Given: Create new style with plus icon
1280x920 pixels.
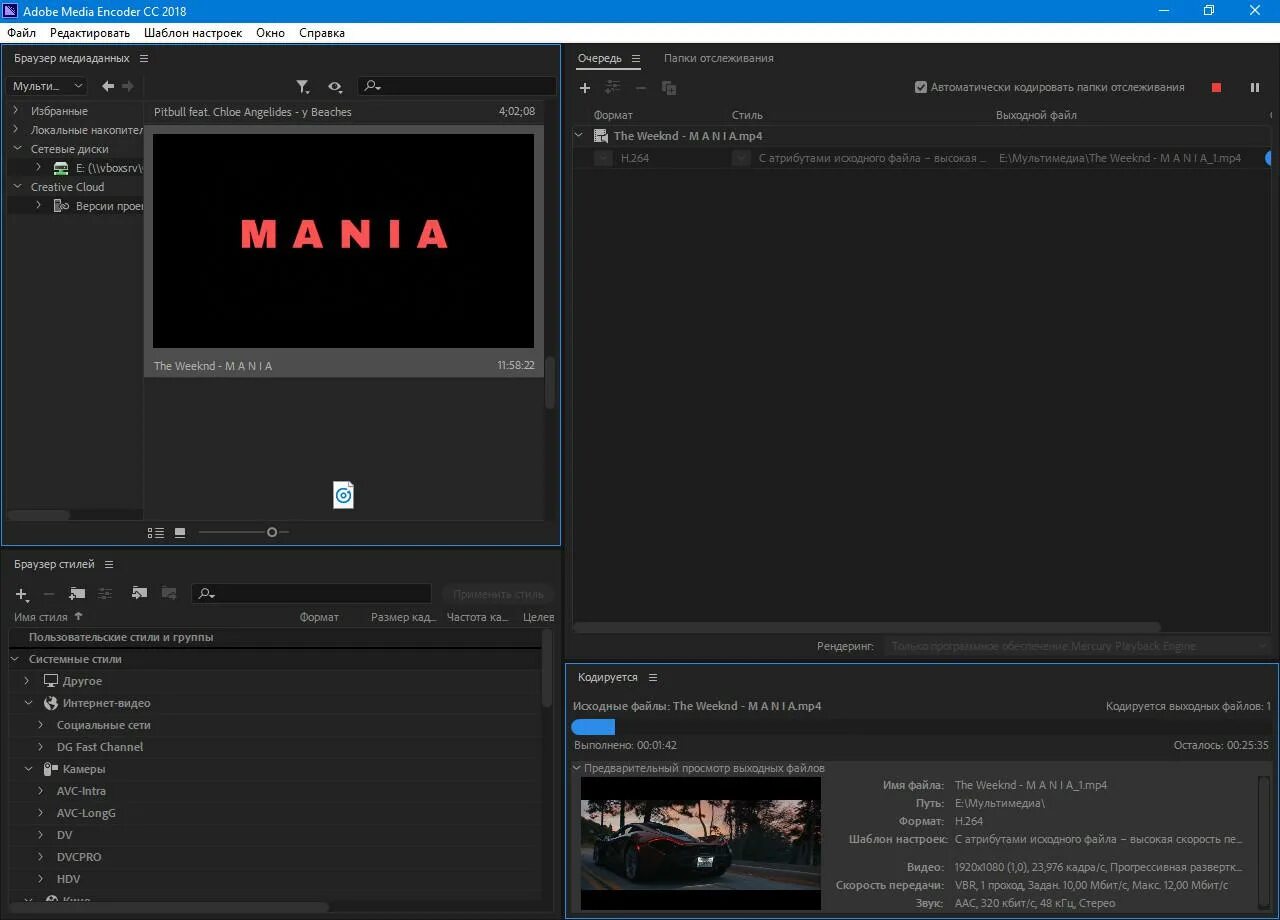Looking at the screenshot, I should [22, 594].
